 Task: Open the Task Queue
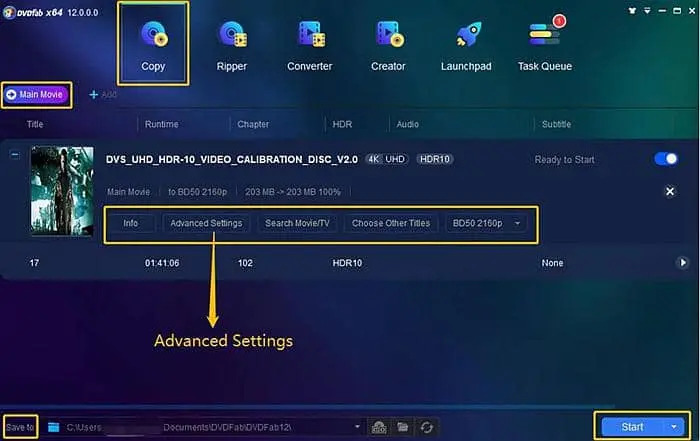[545, 45]
